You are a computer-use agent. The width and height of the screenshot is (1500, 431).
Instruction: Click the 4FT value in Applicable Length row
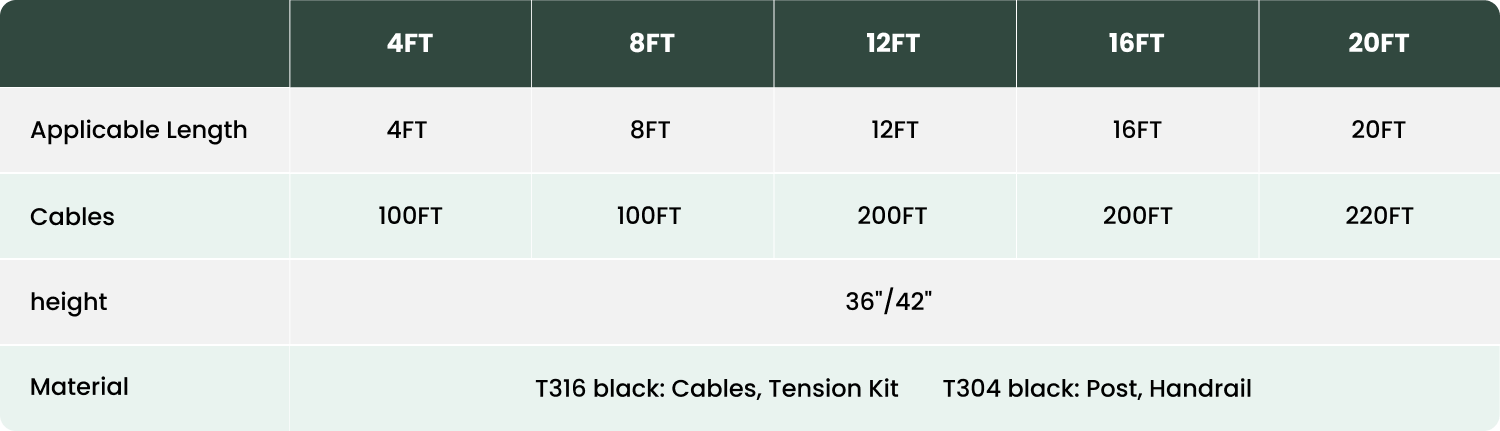coord(409,130)
